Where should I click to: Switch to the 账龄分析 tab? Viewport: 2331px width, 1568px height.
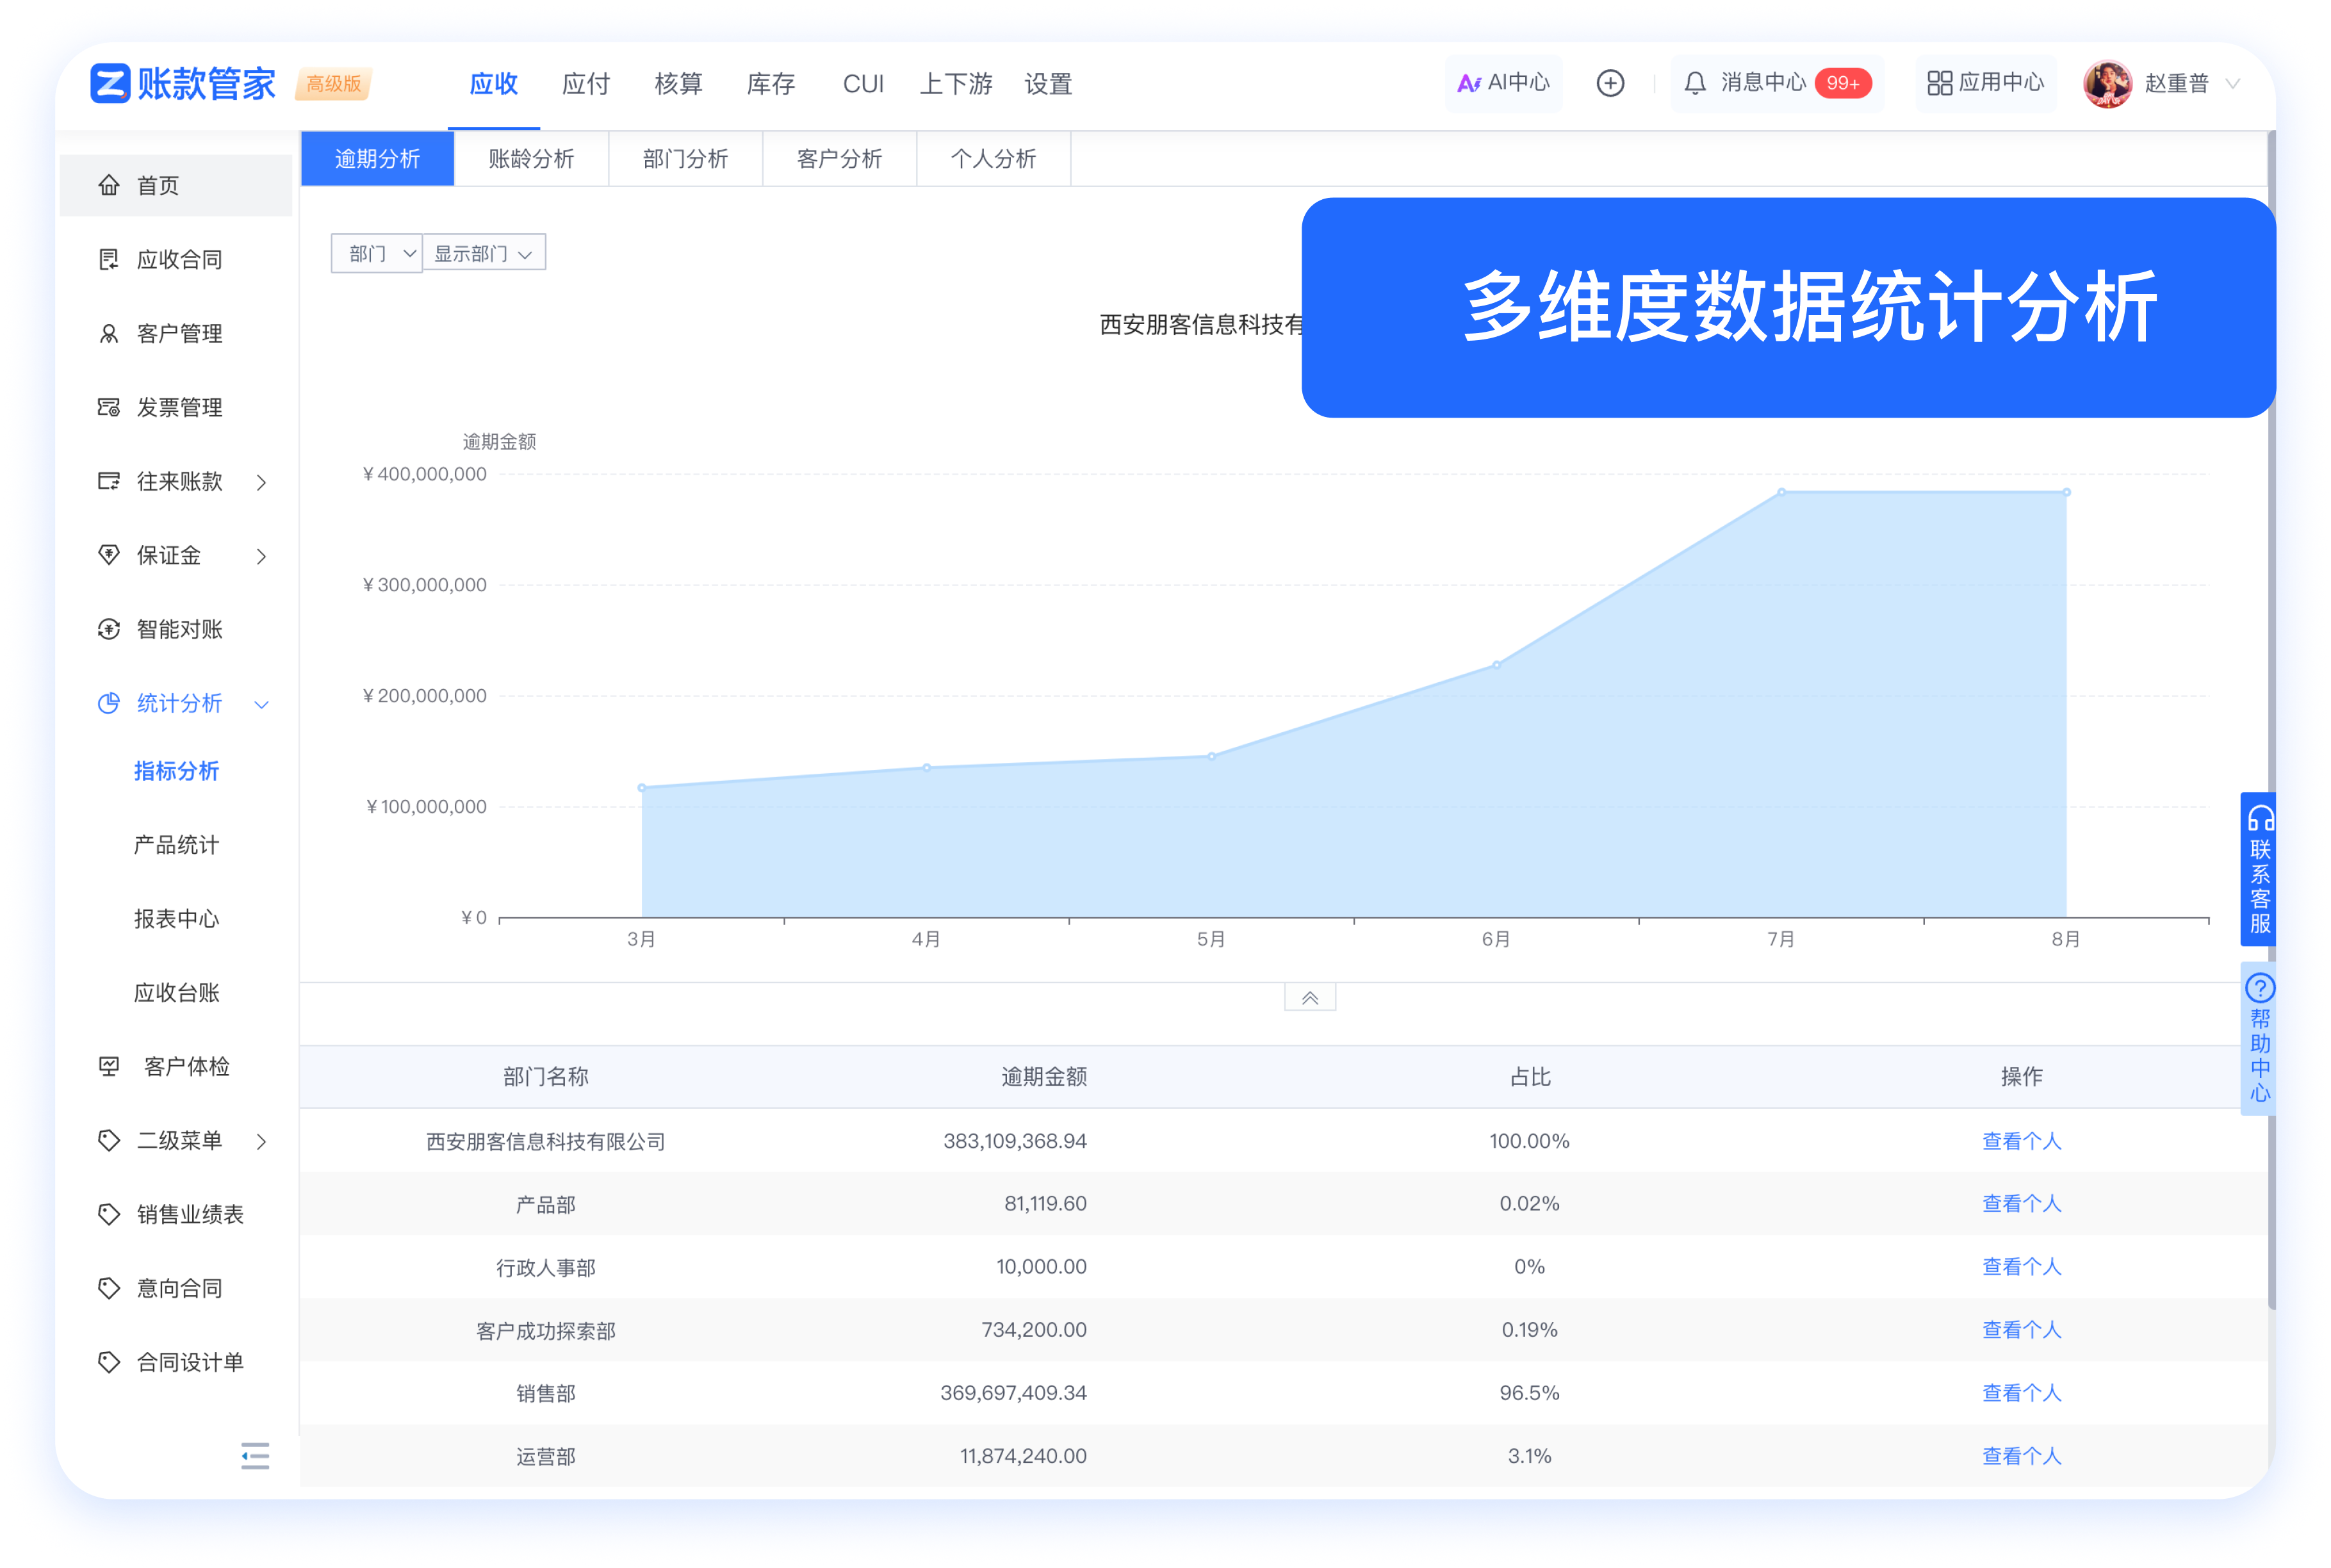tap(531, 159)
